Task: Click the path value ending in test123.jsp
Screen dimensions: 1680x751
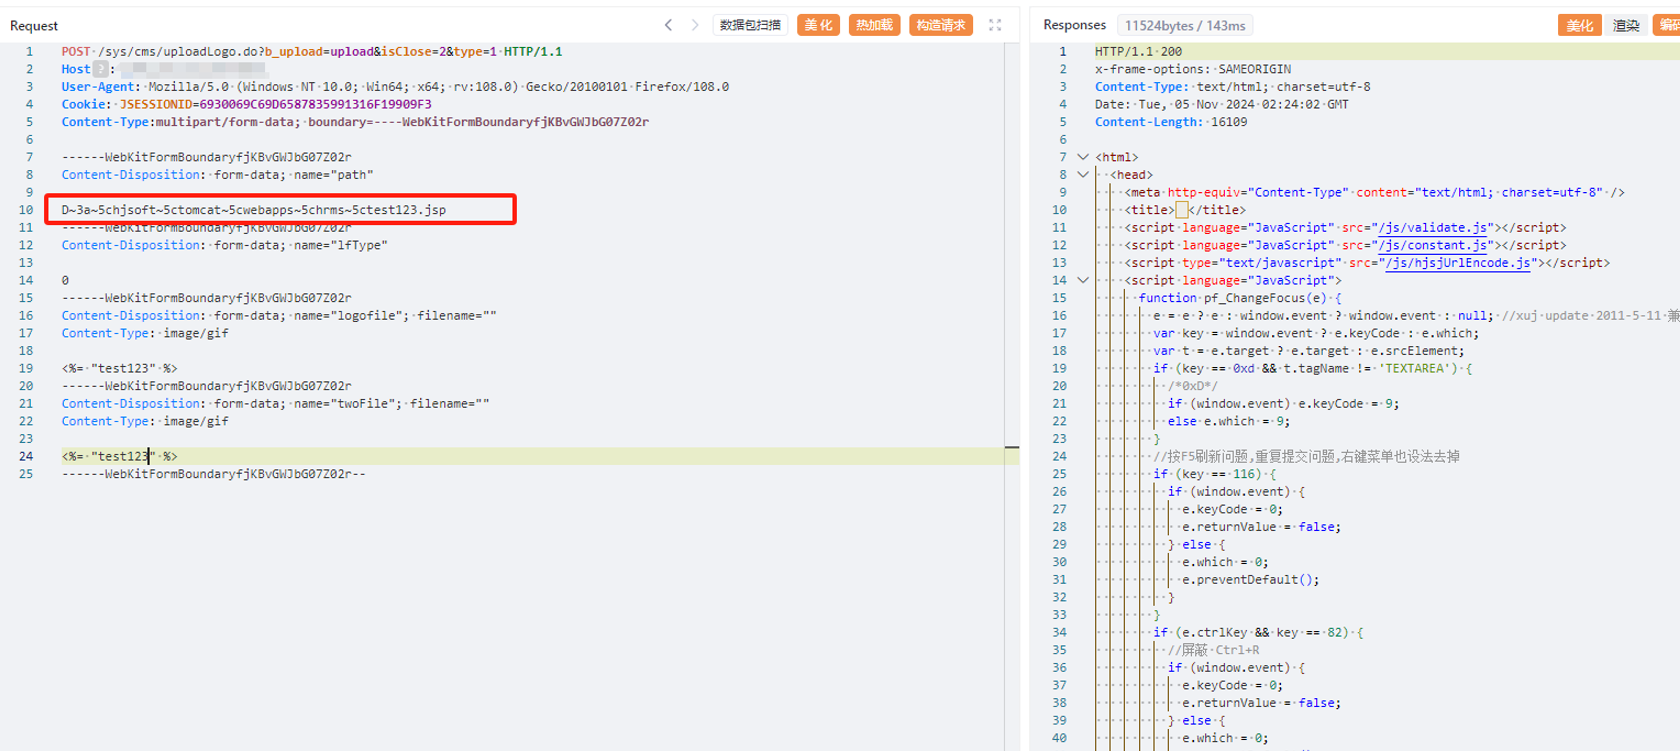Action: [x=253, y=210]
